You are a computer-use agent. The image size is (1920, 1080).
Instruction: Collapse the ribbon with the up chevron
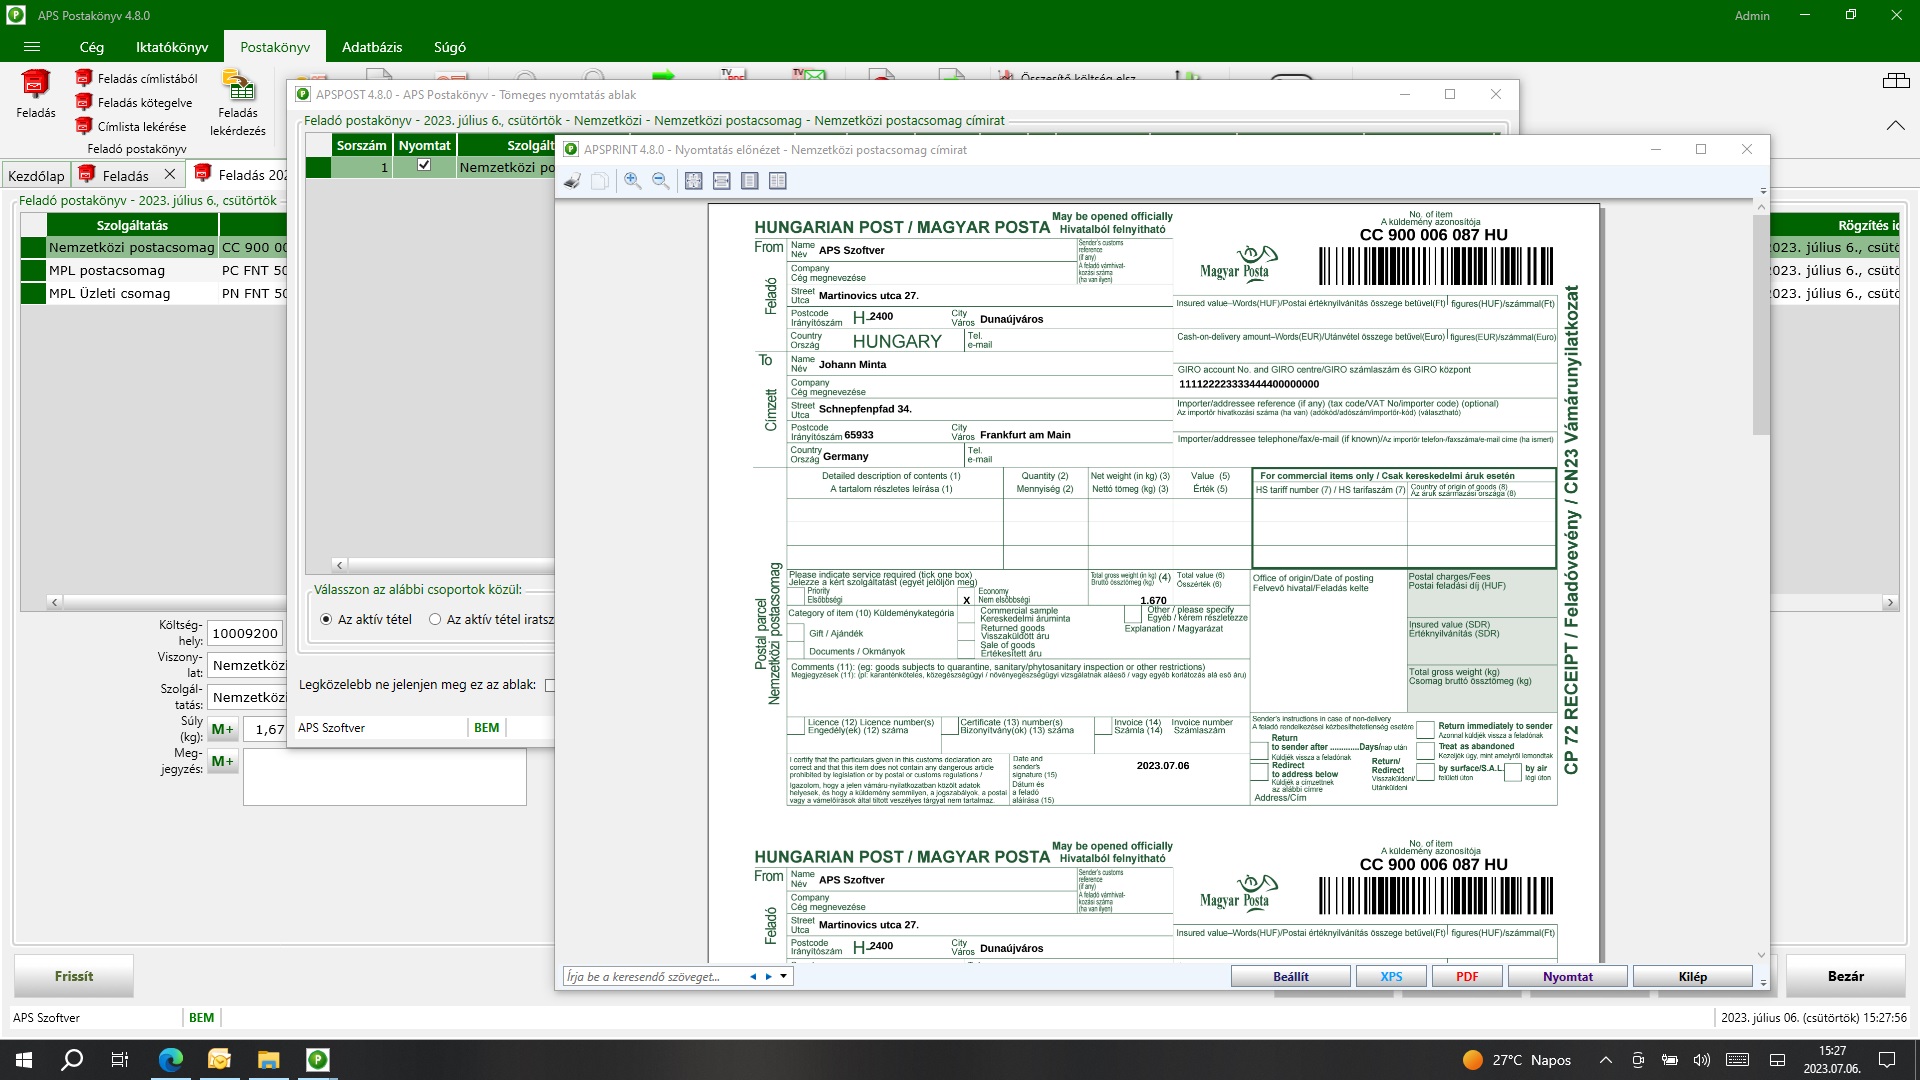[x=1896, y=125]
